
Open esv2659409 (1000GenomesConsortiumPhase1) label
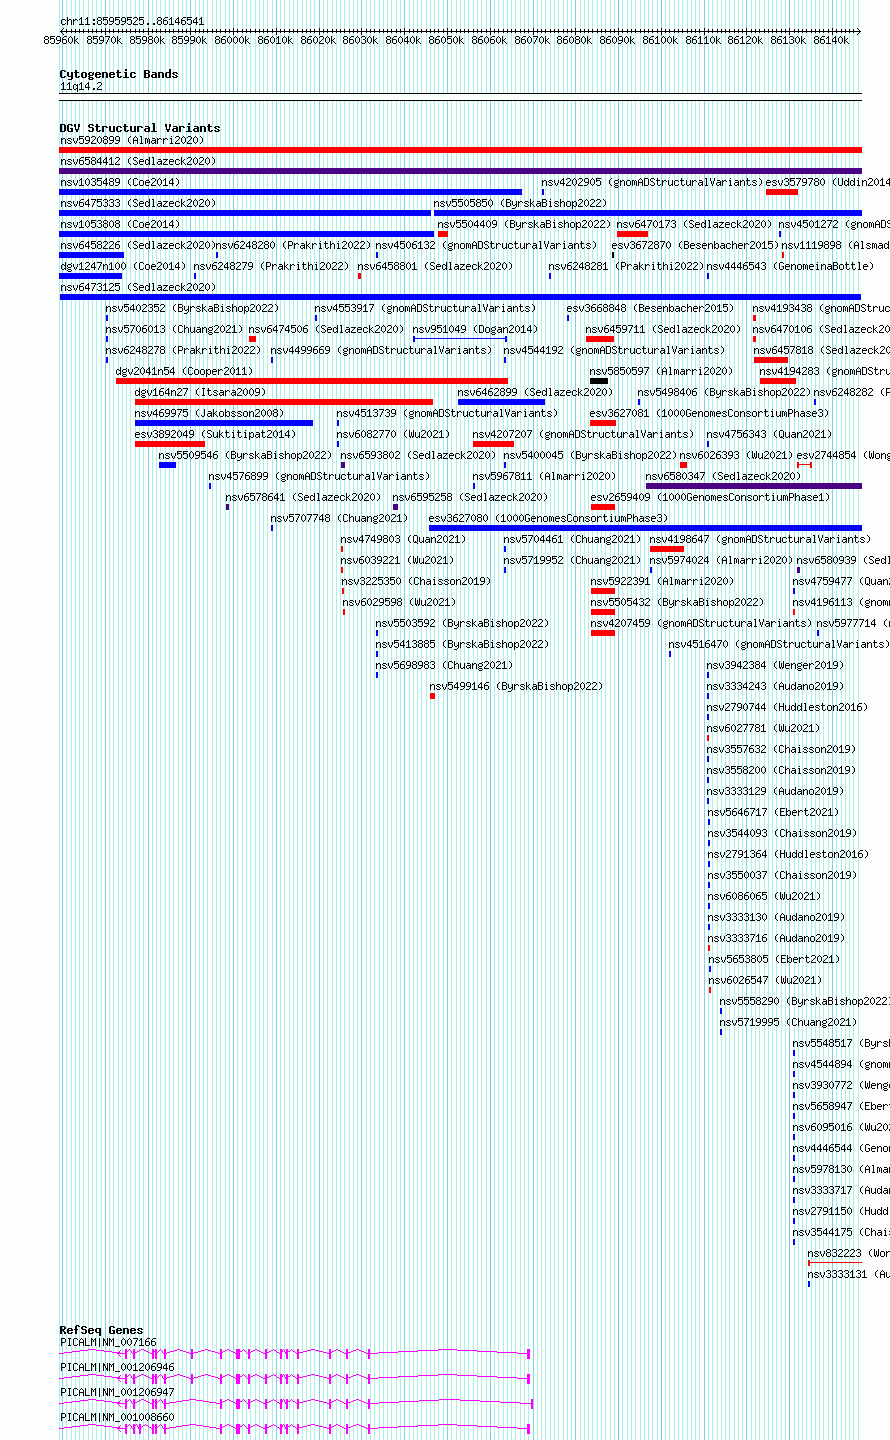click(x=710, y=497)
